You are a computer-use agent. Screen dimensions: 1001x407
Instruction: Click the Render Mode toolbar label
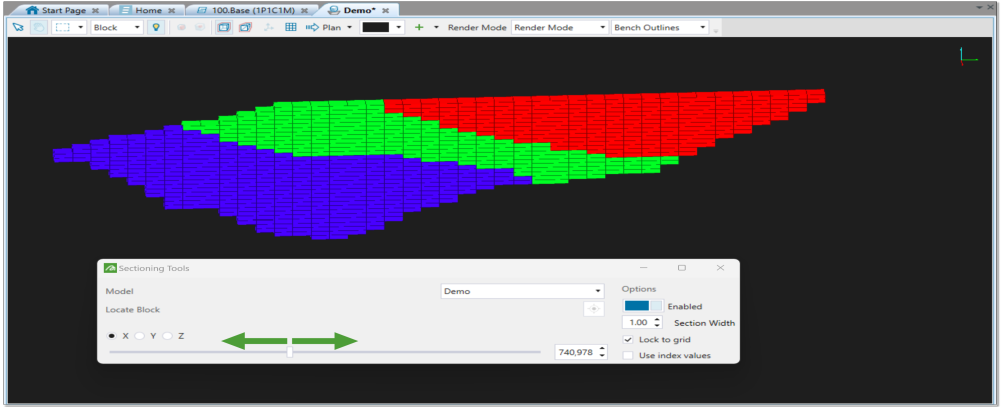coord(478,28)
